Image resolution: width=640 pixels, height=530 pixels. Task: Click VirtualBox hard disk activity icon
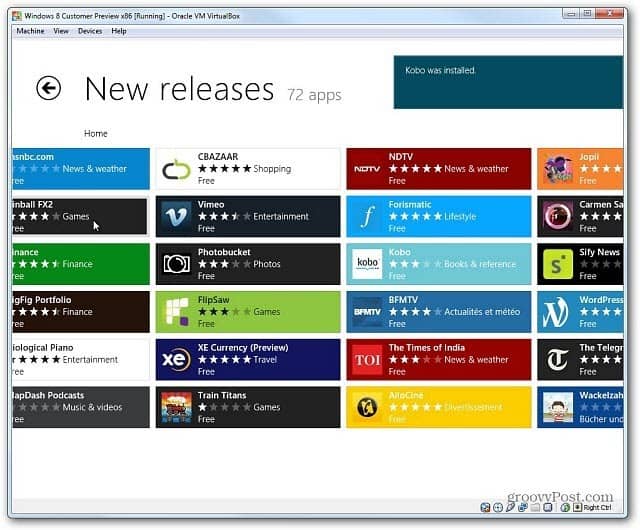tap(485, 508)
